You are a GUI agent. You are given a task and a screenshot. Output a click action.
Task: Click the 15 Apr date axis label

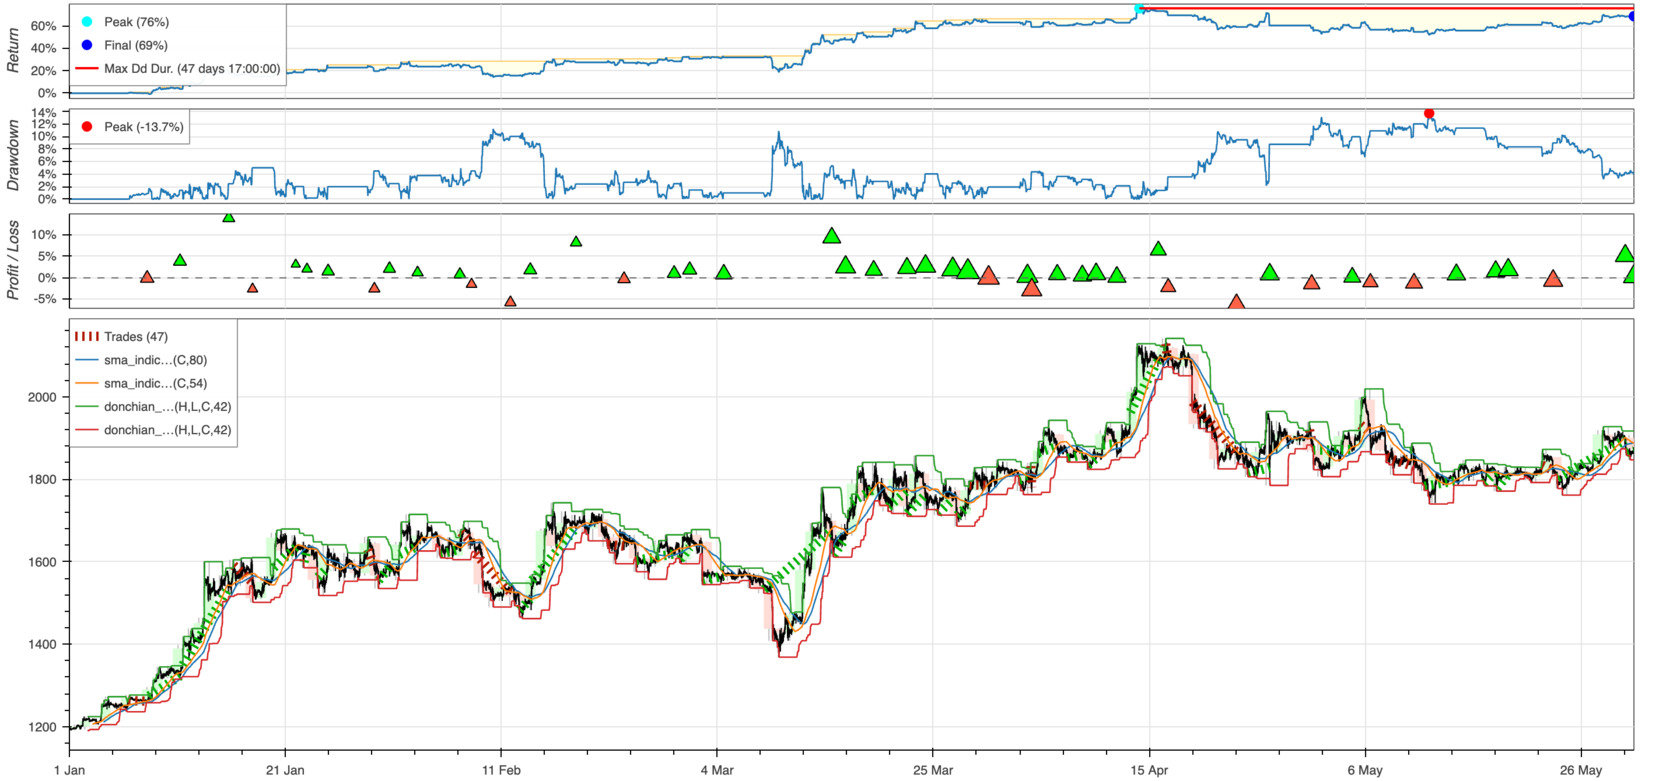coord(1149,770)
